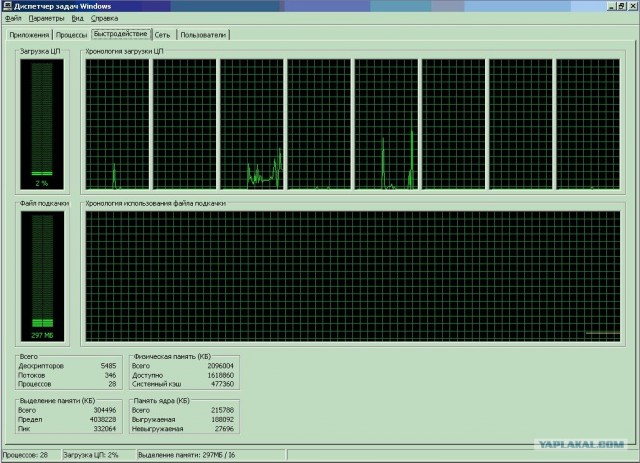The image size is (640, 463).
Task: Click the 'Пик' row label
Action: click(24, 429)
